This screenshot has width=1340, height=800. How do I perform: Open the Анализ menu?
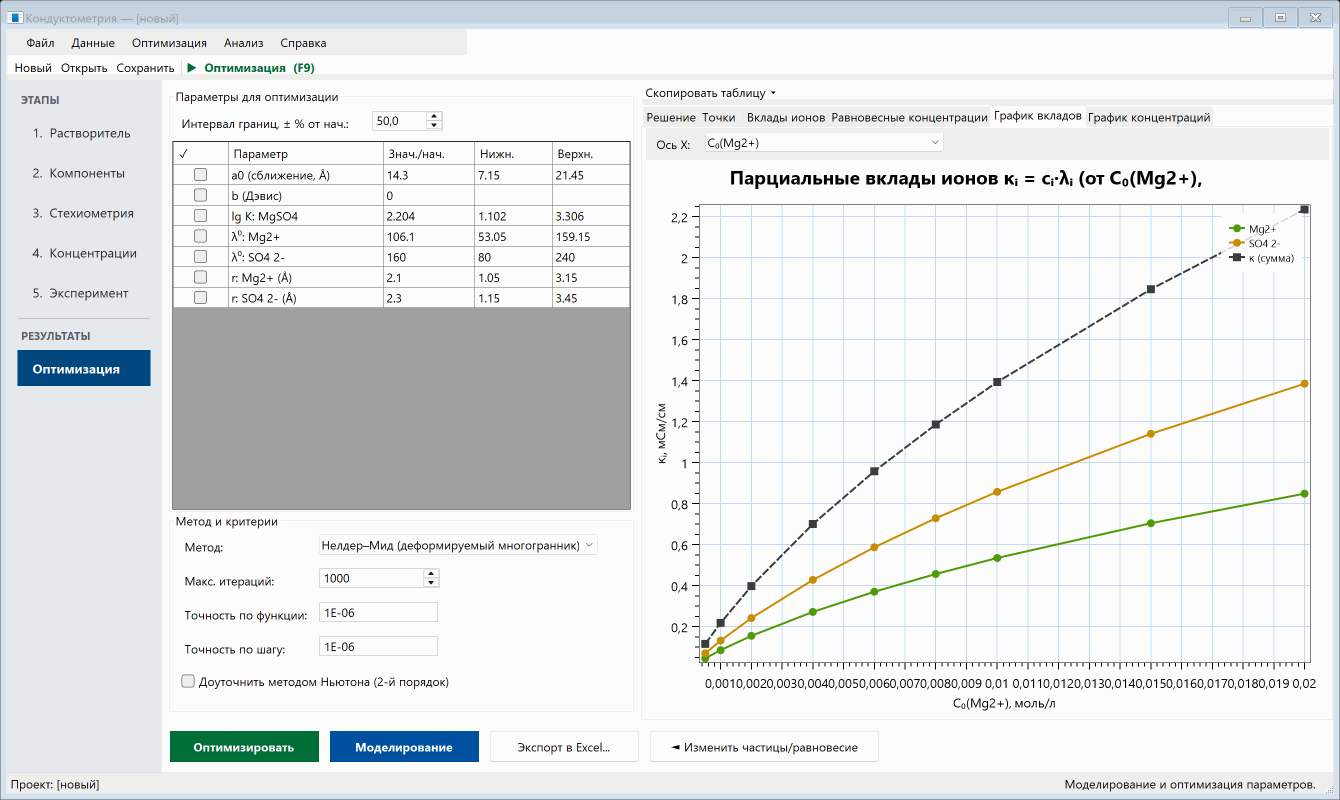(244, 43)
